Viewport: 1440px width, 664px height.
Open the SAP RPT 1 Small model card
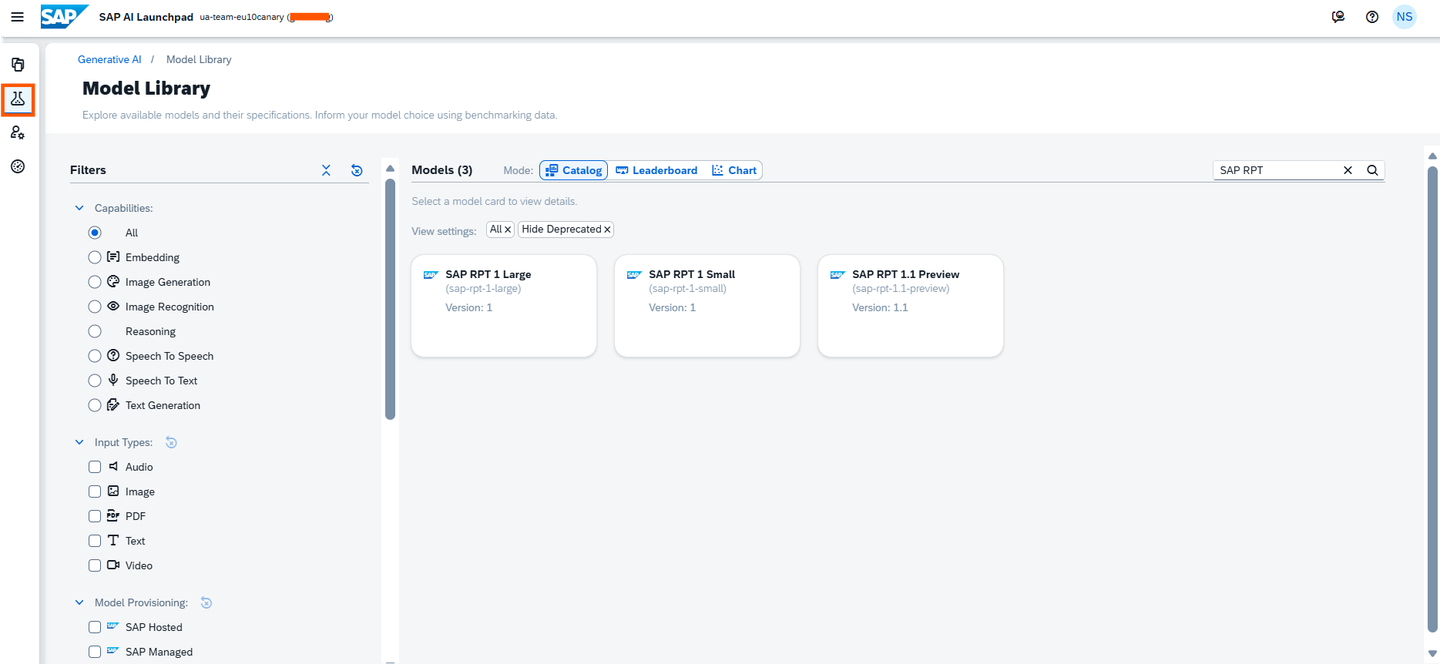[707, 305]
